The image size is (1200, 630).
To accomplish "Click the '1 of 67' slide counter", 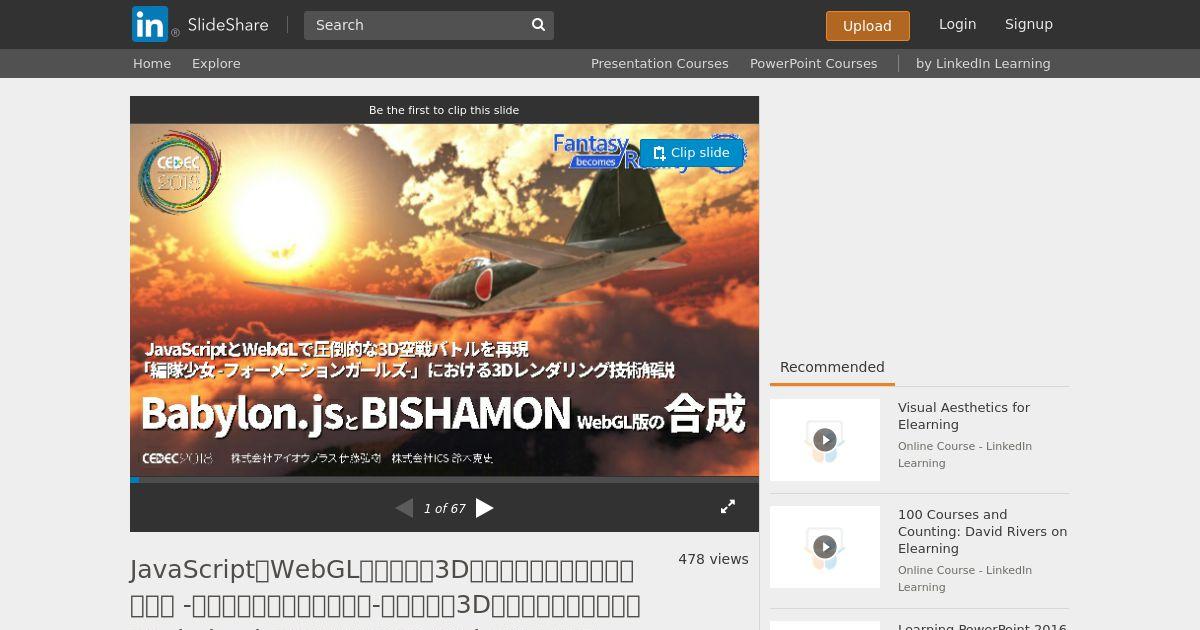I will pos(444,509).
